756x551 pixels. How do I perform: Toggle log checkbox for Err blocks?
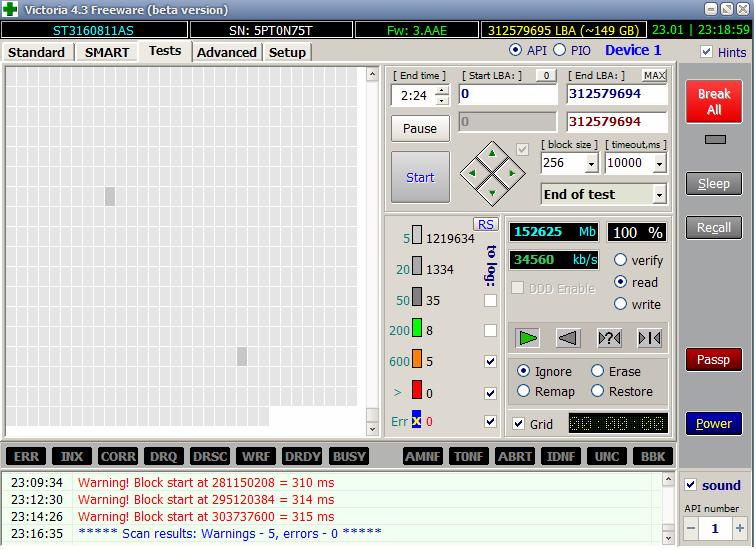coord(490,421)
